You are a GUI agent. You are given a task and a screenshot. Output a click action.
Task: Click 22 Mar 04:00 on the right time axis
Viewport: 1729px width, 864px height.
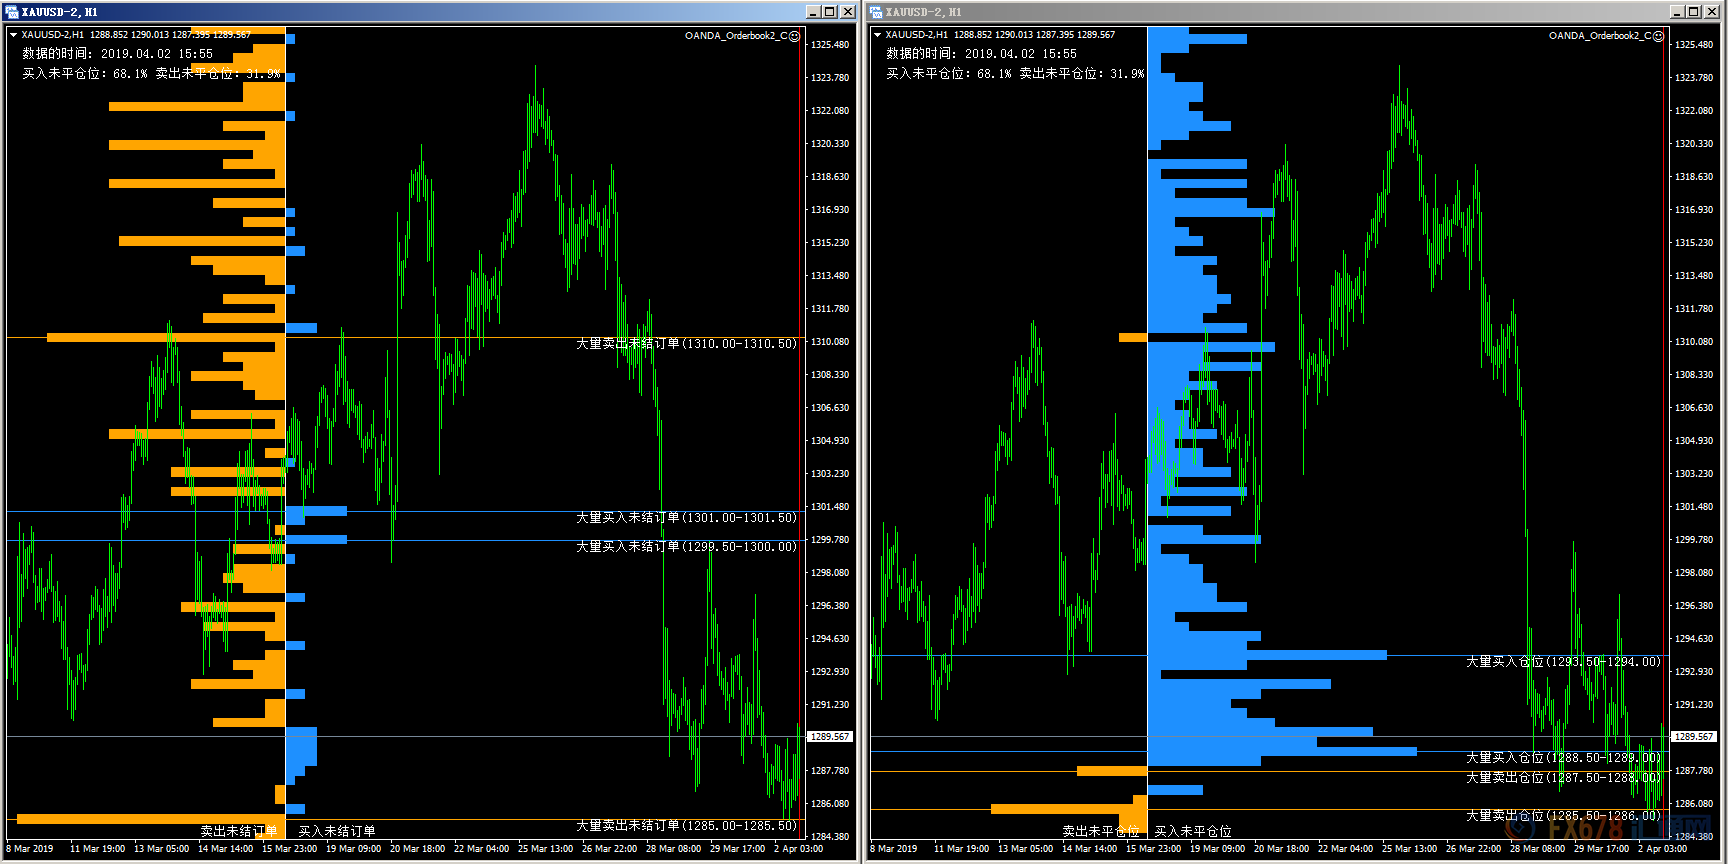click(1345, 849)
